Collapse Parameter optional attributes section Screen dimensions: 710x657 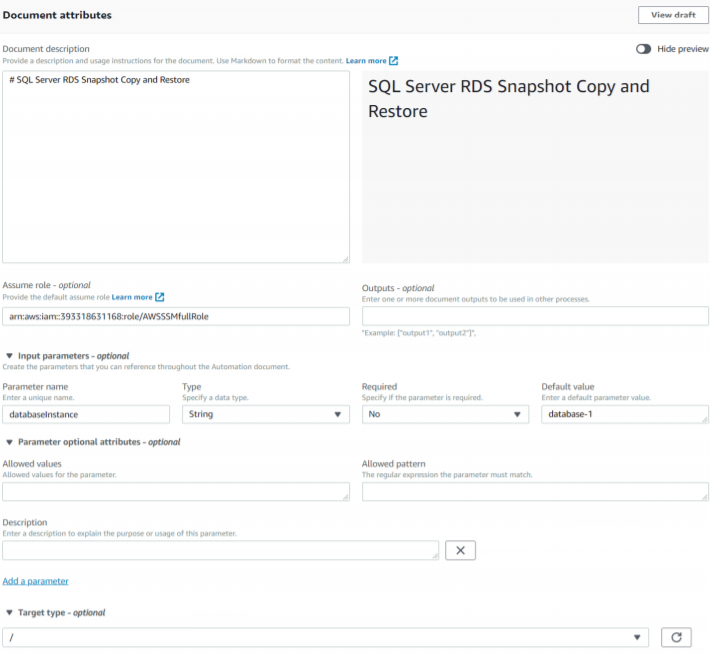(x=9, y=442)
